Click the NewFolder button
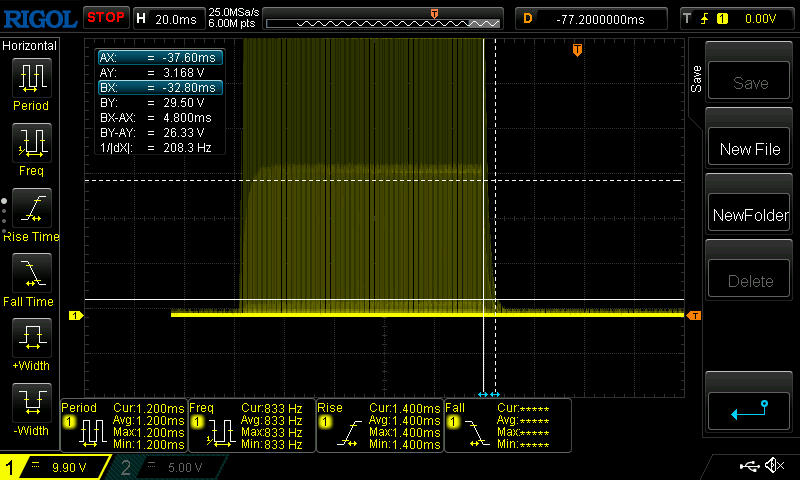This screenshot has width=800, height=480. pos(749,213)
